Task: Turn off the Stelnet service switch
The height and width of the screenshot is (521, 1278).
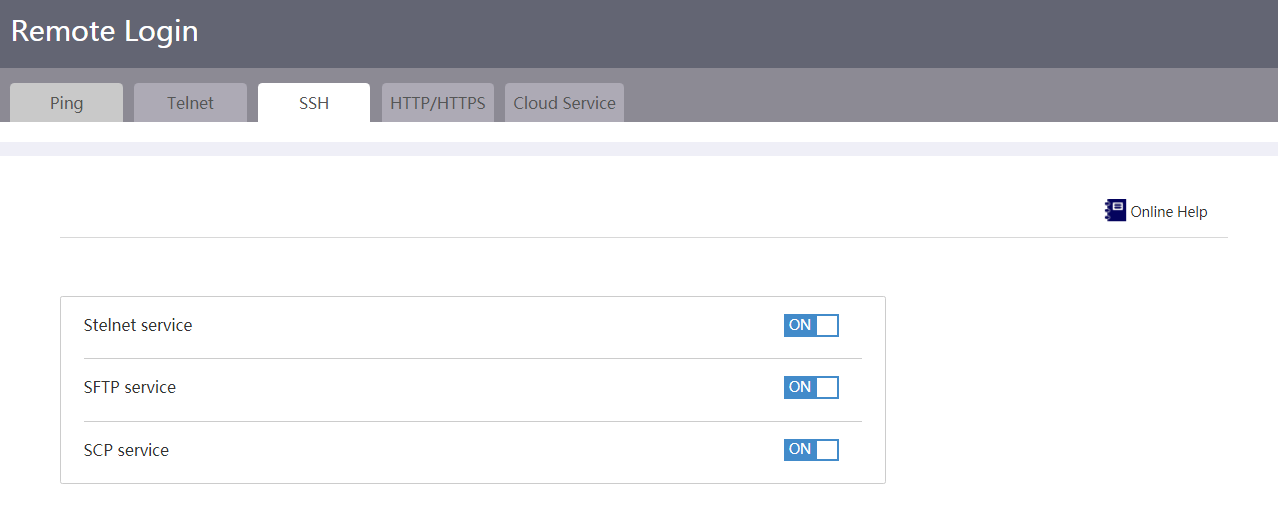Action: (x=811, y=325)
